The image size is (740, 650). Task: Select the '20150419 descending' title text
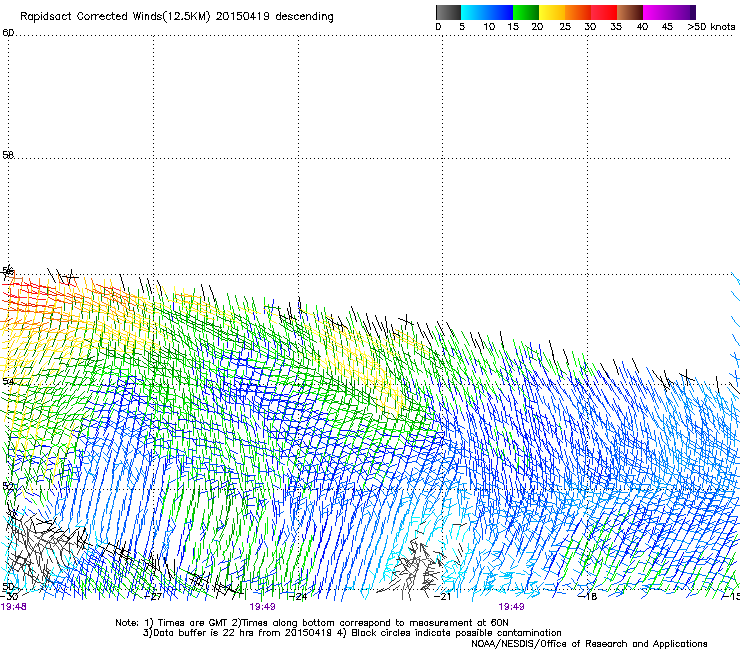click(x=275, y=17)
